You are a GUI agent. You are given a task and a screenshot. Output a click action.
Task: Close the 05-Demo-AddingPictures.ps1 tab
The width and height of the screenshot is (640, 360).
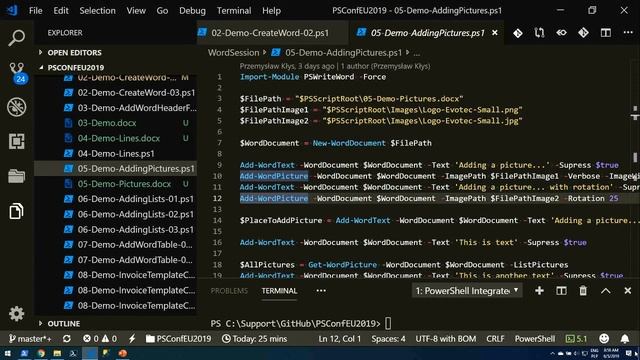coord(495,33)
